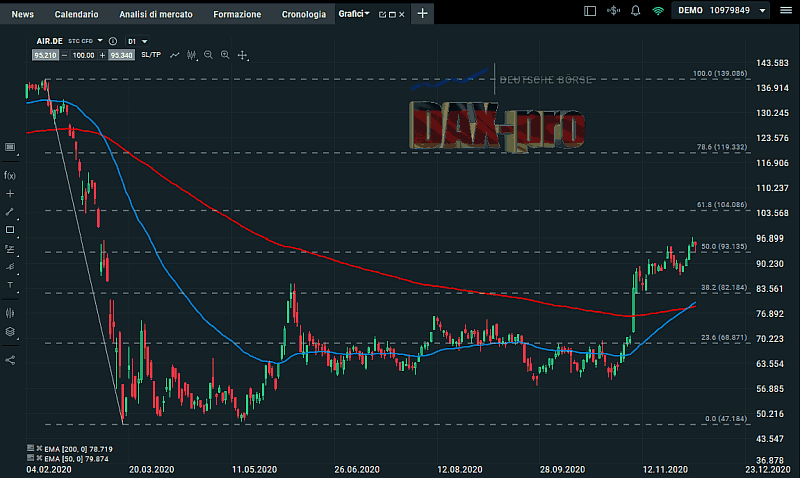Viewport: 800px width, 478px height.
Task: Go to the Formazione tab
Action: click(237, 14)
